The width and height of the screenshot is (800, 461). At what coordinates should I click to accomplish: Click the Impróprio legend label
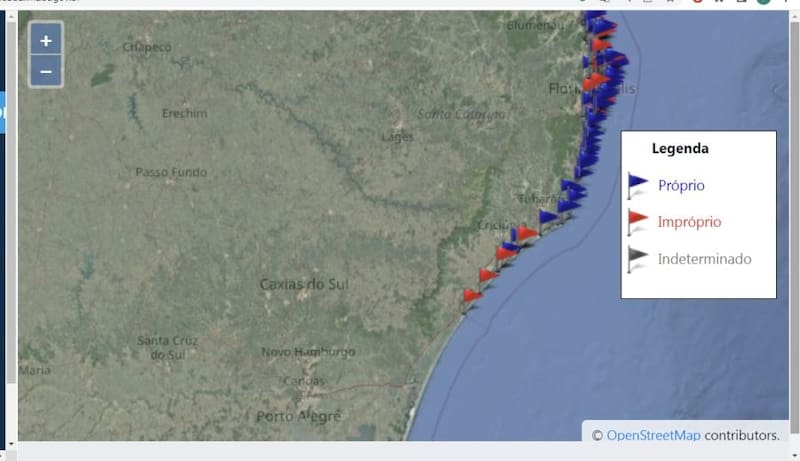pos(689,222)
